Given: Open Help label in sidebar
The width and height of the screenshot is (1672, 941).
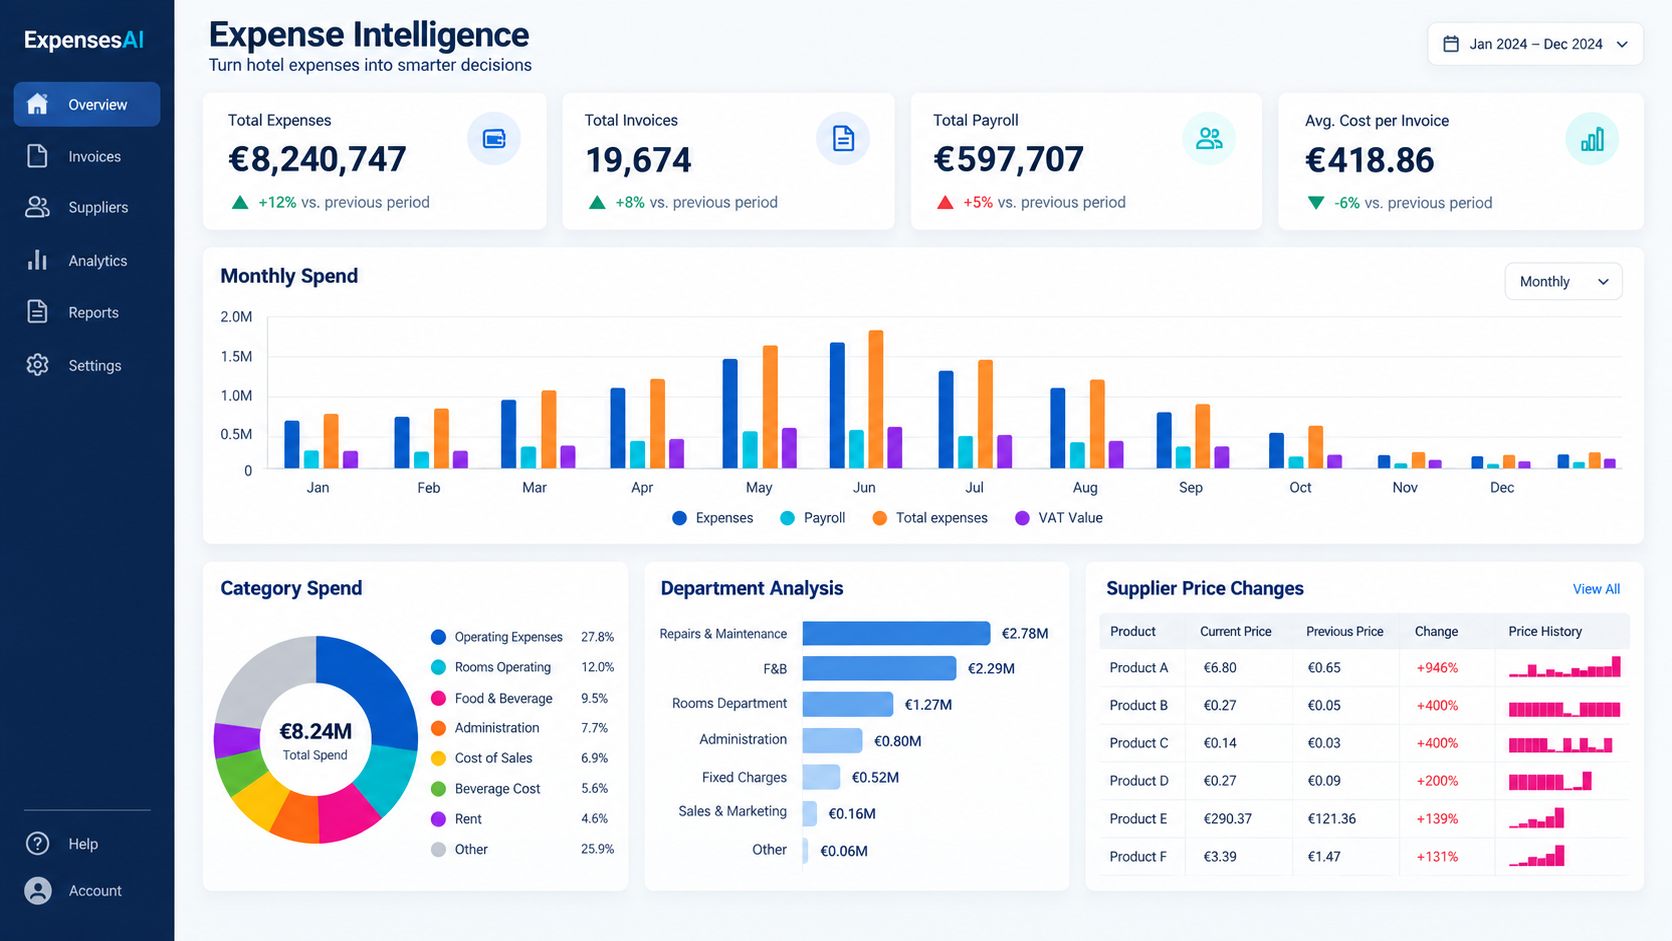Looking at the screenshot, I should pyautogui.click(x=83, y=844).
